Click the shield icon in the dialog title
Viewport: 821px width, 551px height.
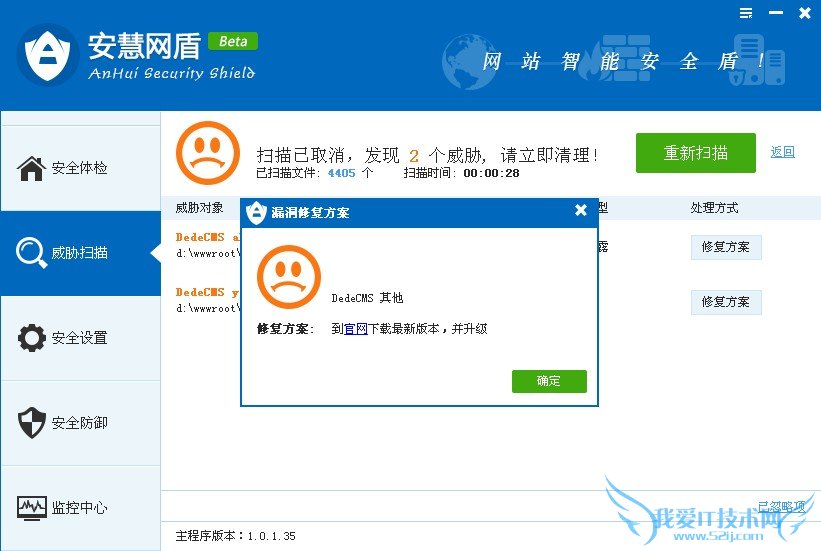pos(257,213)
